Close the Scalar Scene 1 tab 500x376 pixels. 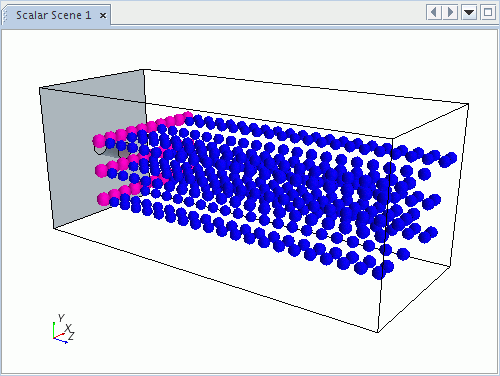tap(103, 16)
